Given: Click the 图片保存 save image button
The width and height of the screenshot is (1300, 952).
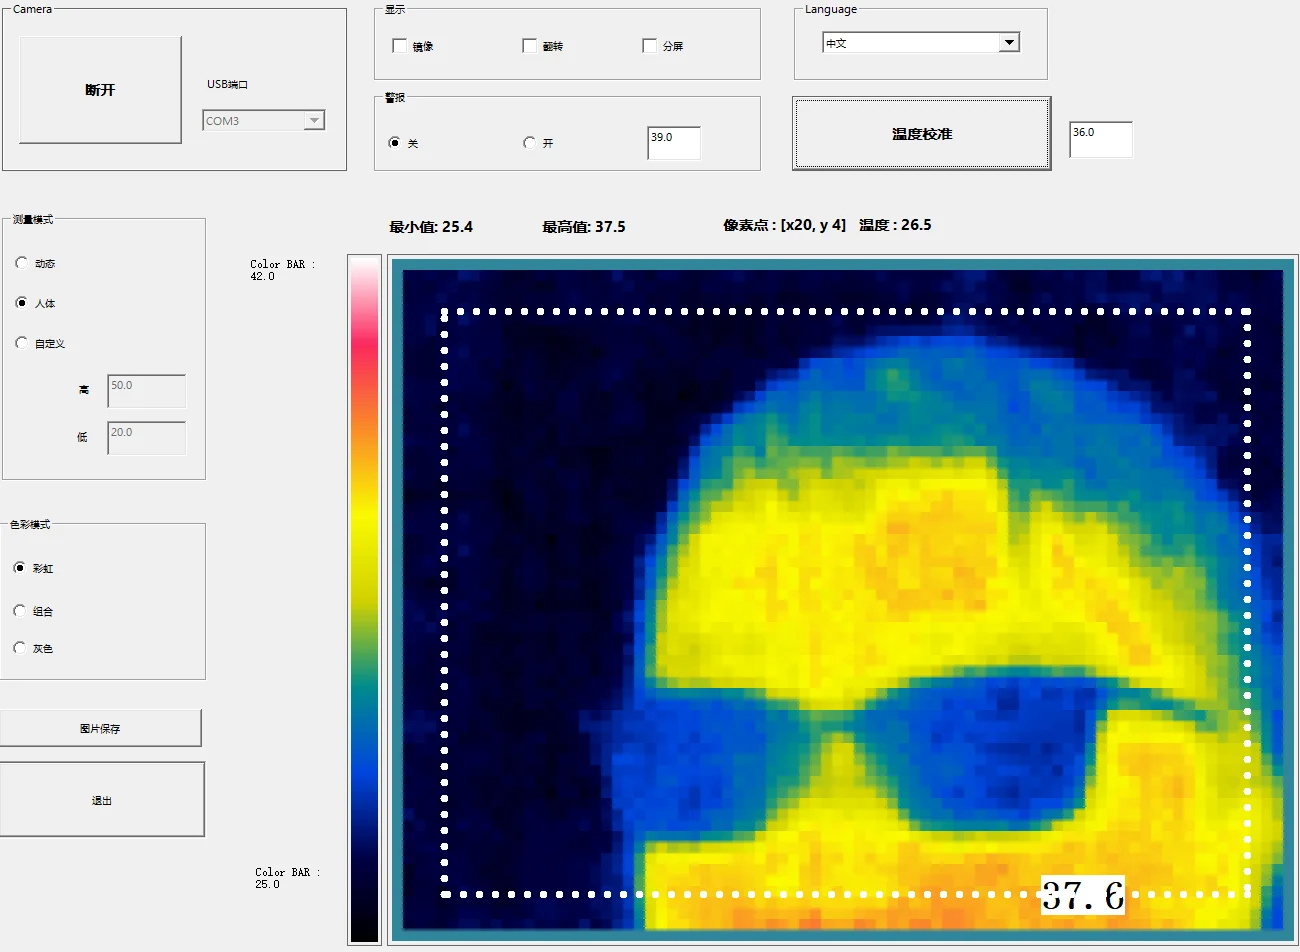Looking at the screenshot, I should click(100, 728).
